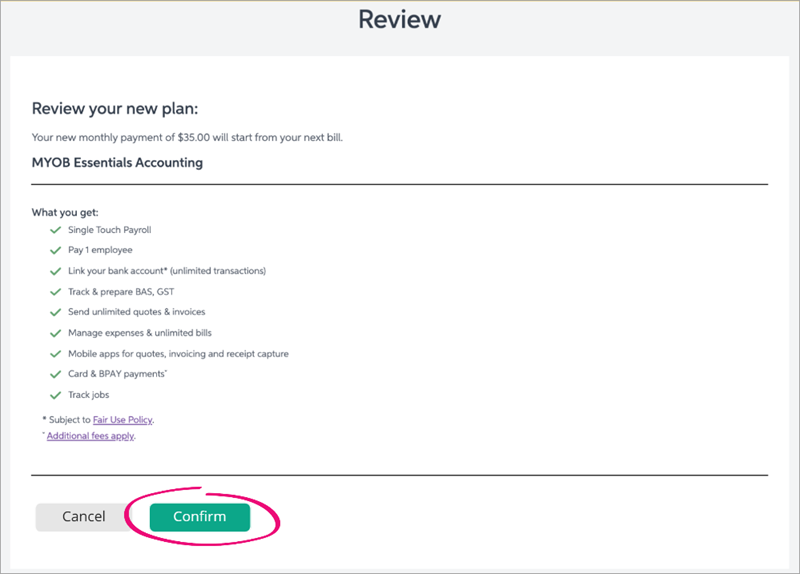
Task: Click the checkmark for Track & prepare BAS, GST
Action: (56, 292)
